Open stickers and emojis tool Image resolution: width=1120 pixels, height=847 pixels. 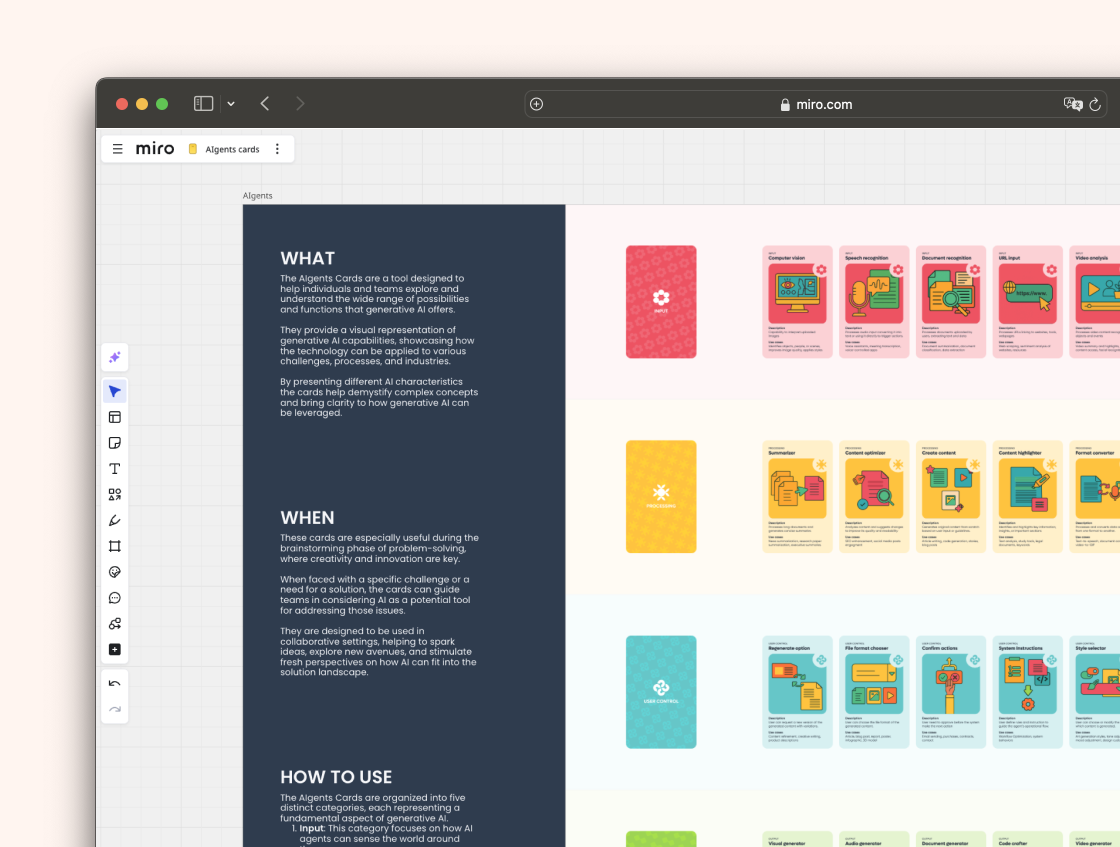click(x=114, y=572)
